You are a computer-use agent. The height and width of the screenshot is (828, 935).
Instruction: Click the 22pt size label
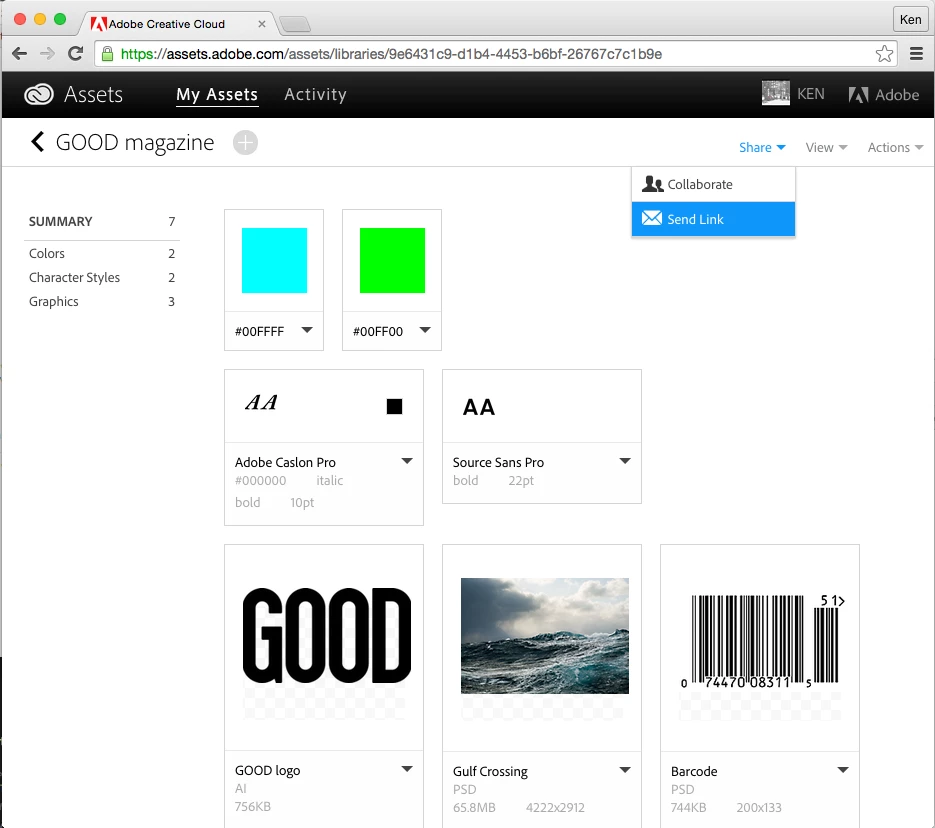click(521, 480)
